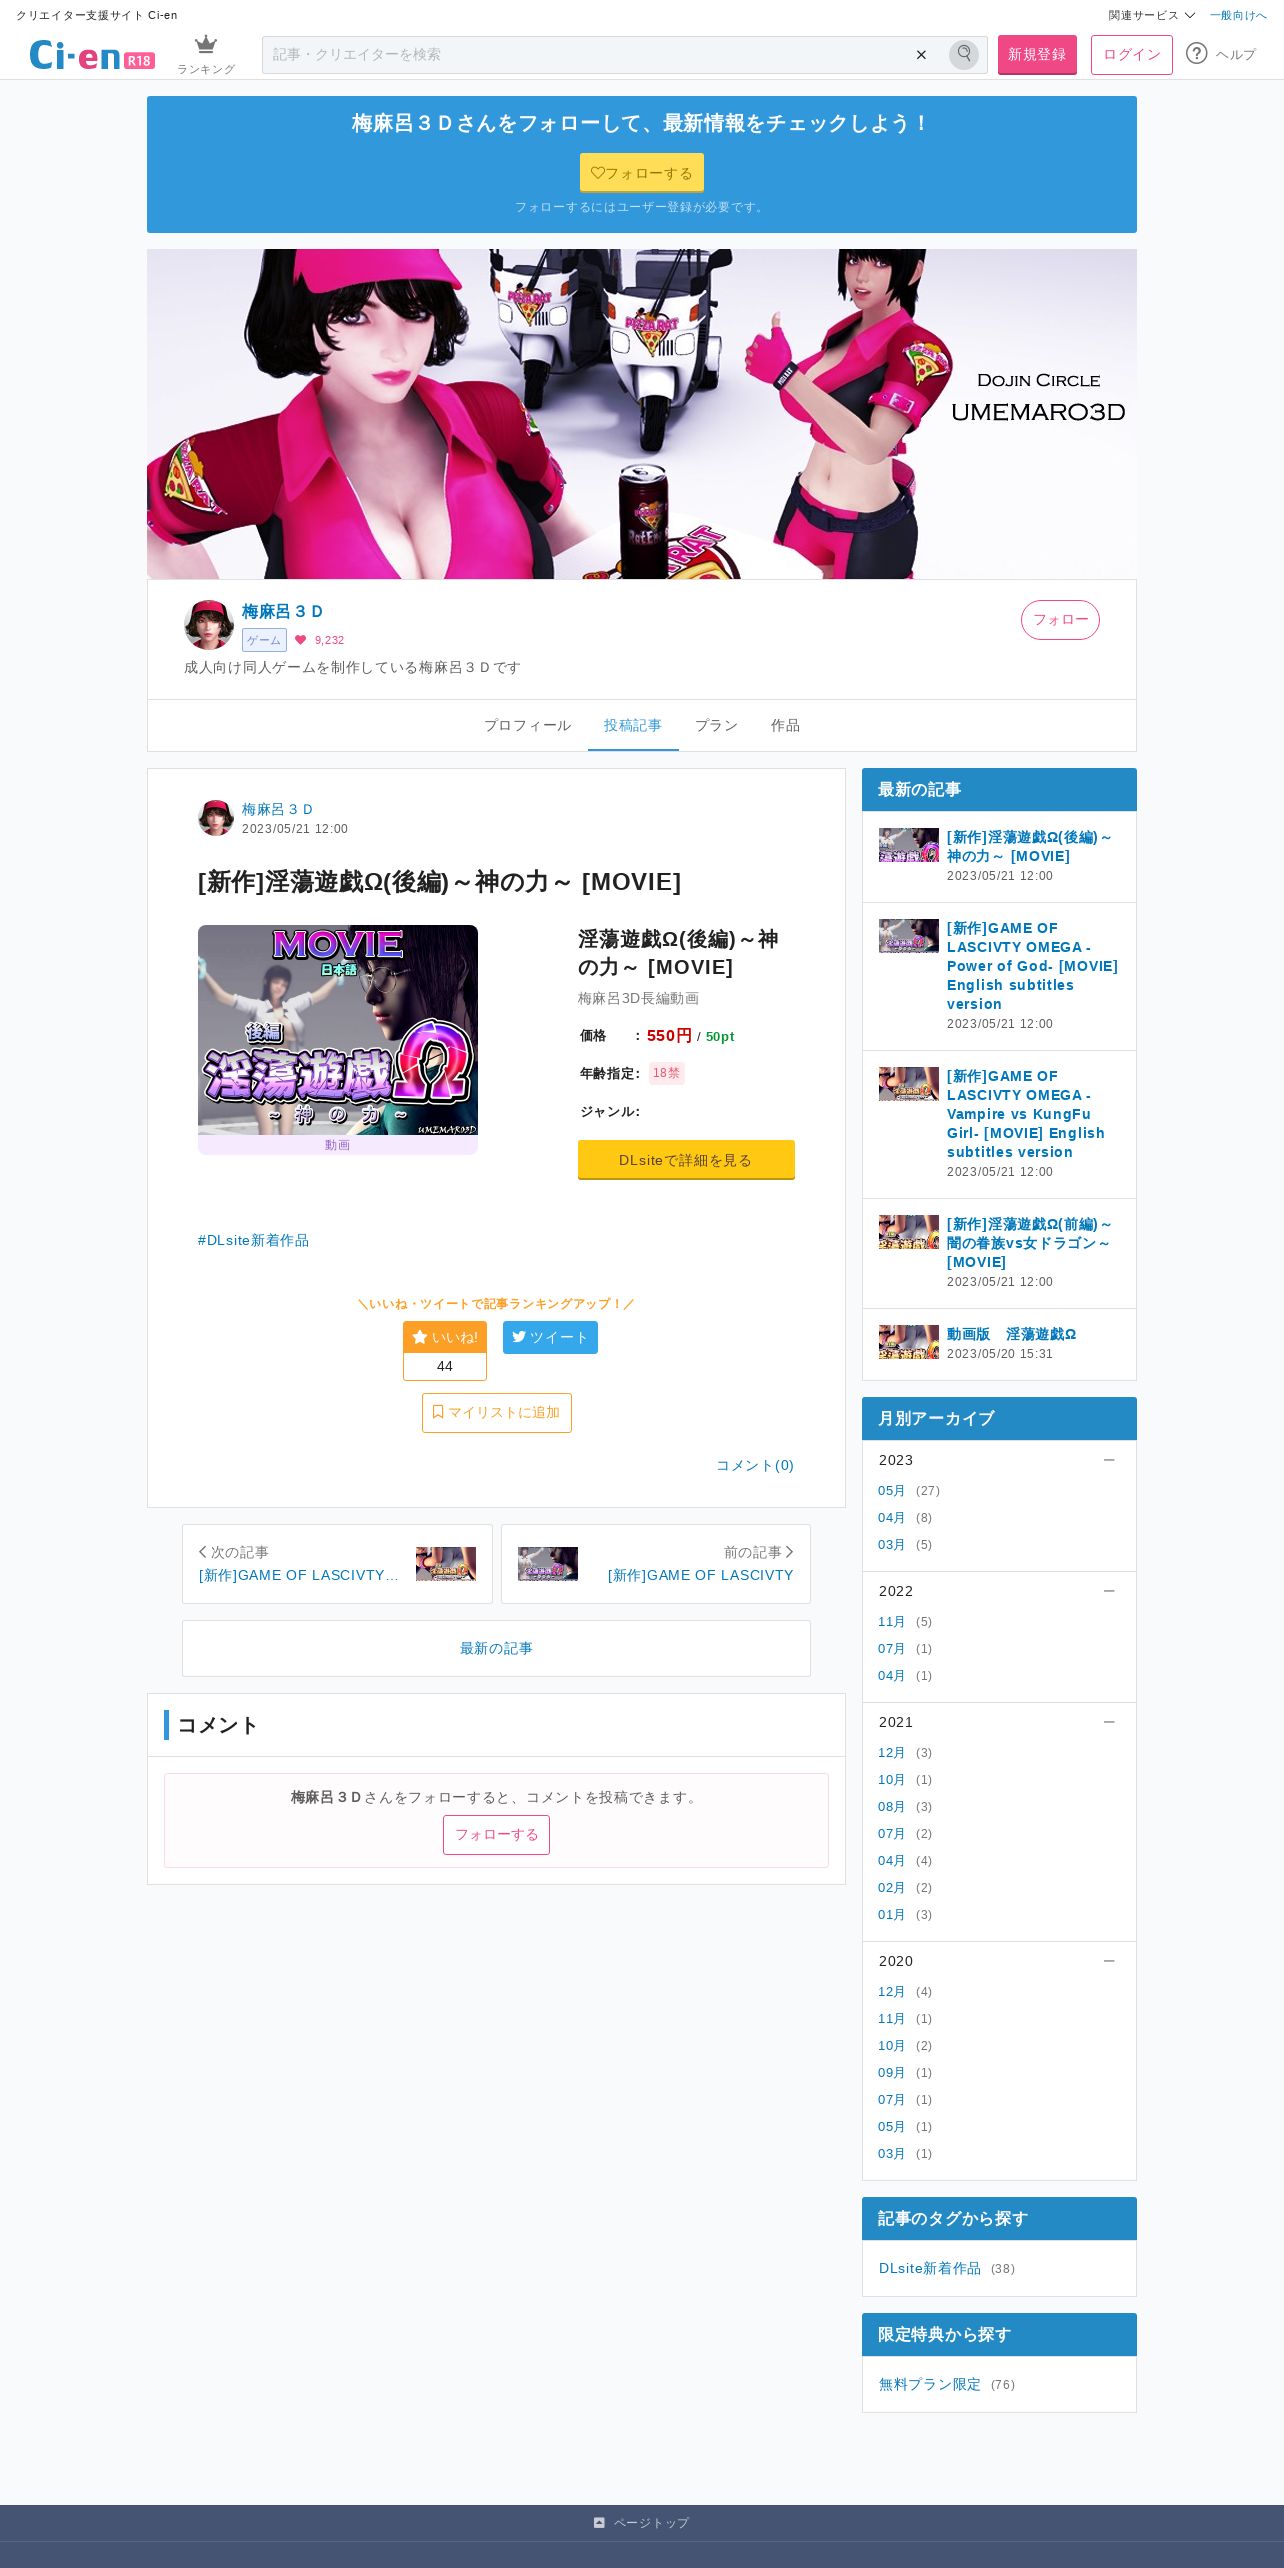Open コメント(0) link
The image size is (1284, 2568).
click(x=755, y=1465)
